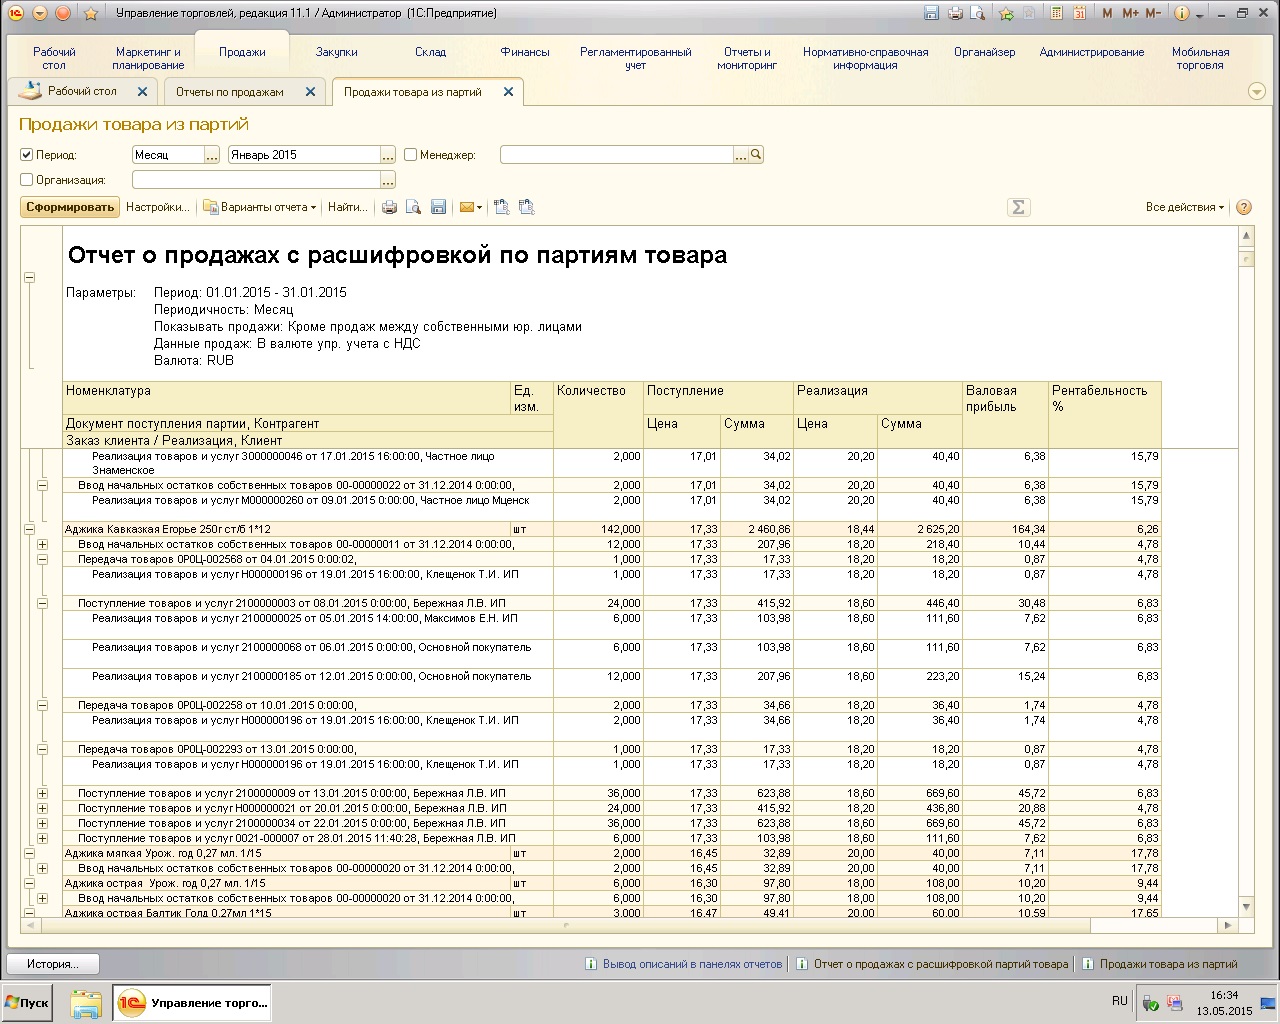Open help question mark icon
The width and height of the screenshot is (1280, 1024).
click(x=1244, y=207)
